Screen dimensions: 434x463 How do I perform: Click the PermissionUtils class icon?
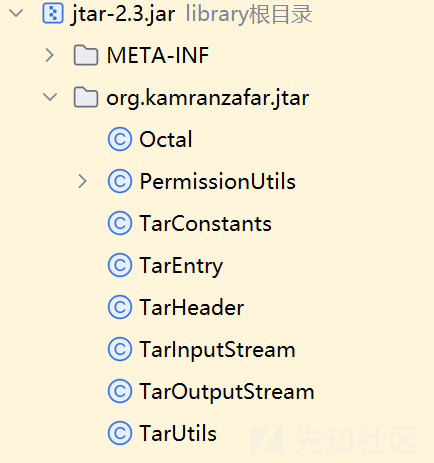(120, 181)
